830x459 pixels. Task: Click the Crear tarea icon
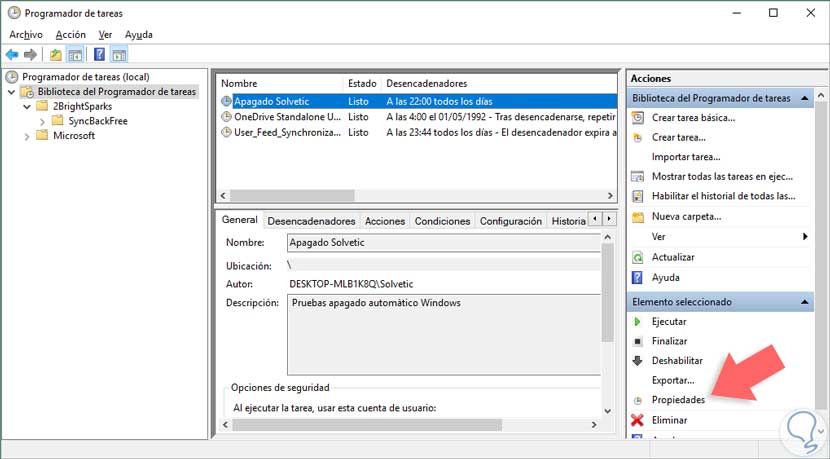638,138
